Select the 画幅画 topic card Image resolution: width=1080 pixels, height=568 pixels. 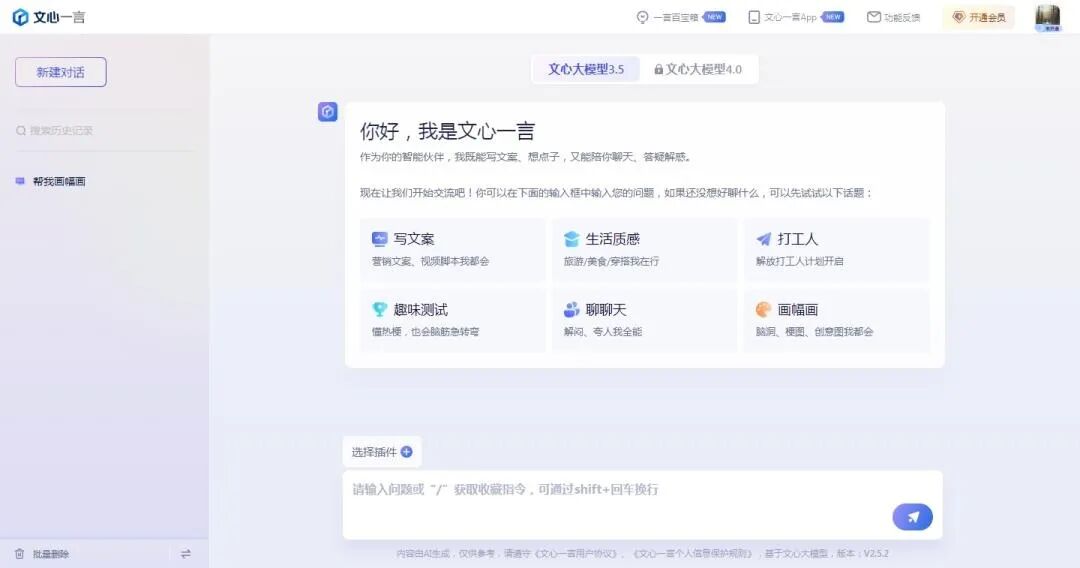(x=837, y=320)
